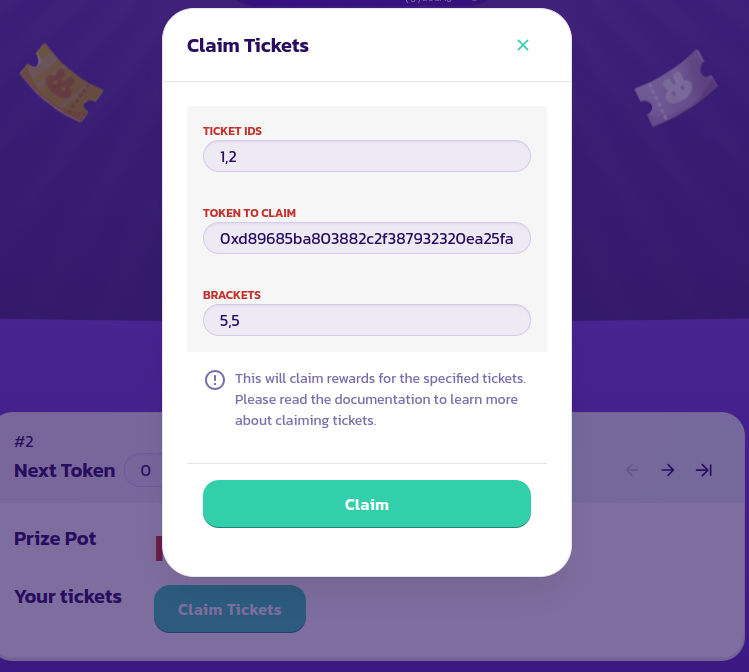The height and width of the screenshot is (672, 749).
Task: Go to previous round with left arrow
Action: [632, 470]
